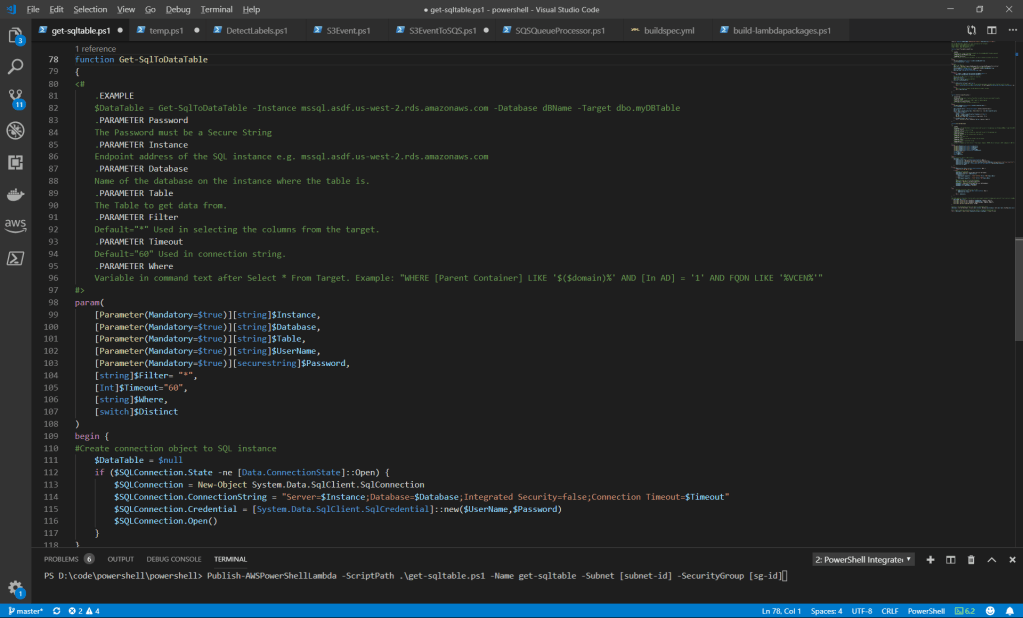Screen dimensions: 1023x618
Task: Close the terminal panel
Action: point(1013,559)
